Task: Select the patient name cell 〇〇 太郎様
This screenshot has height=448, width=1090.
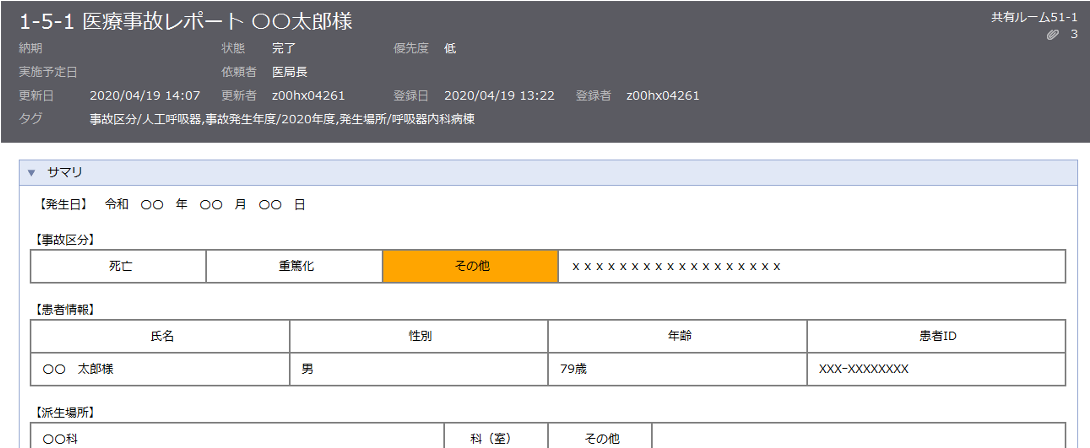Action: (160, 369)
